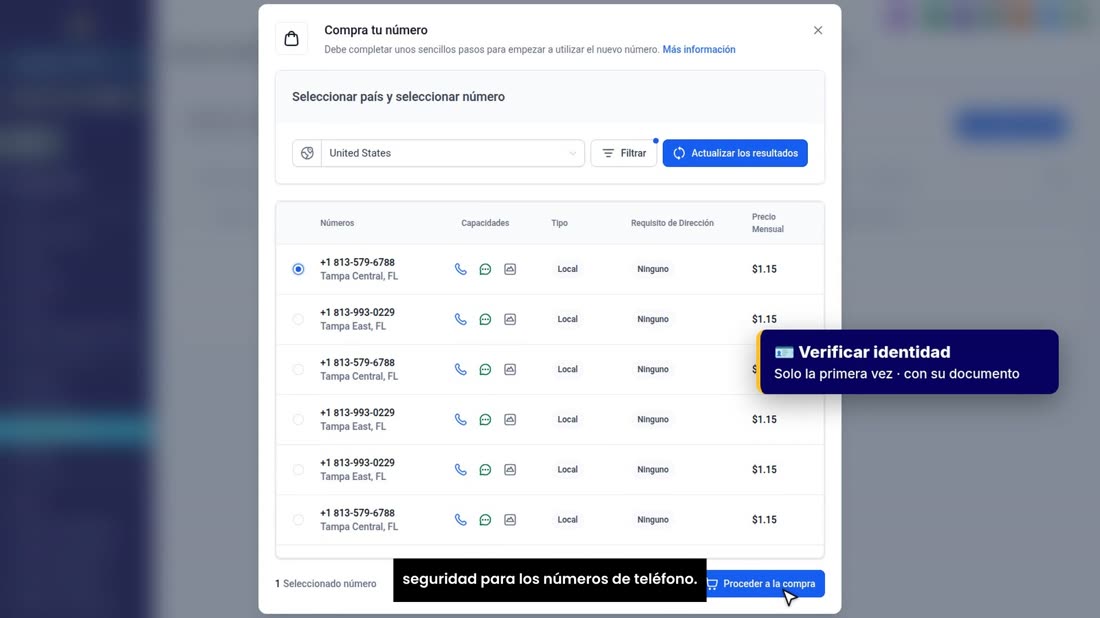Click phone icon in third row, Tampa Central

click(461, 370)
